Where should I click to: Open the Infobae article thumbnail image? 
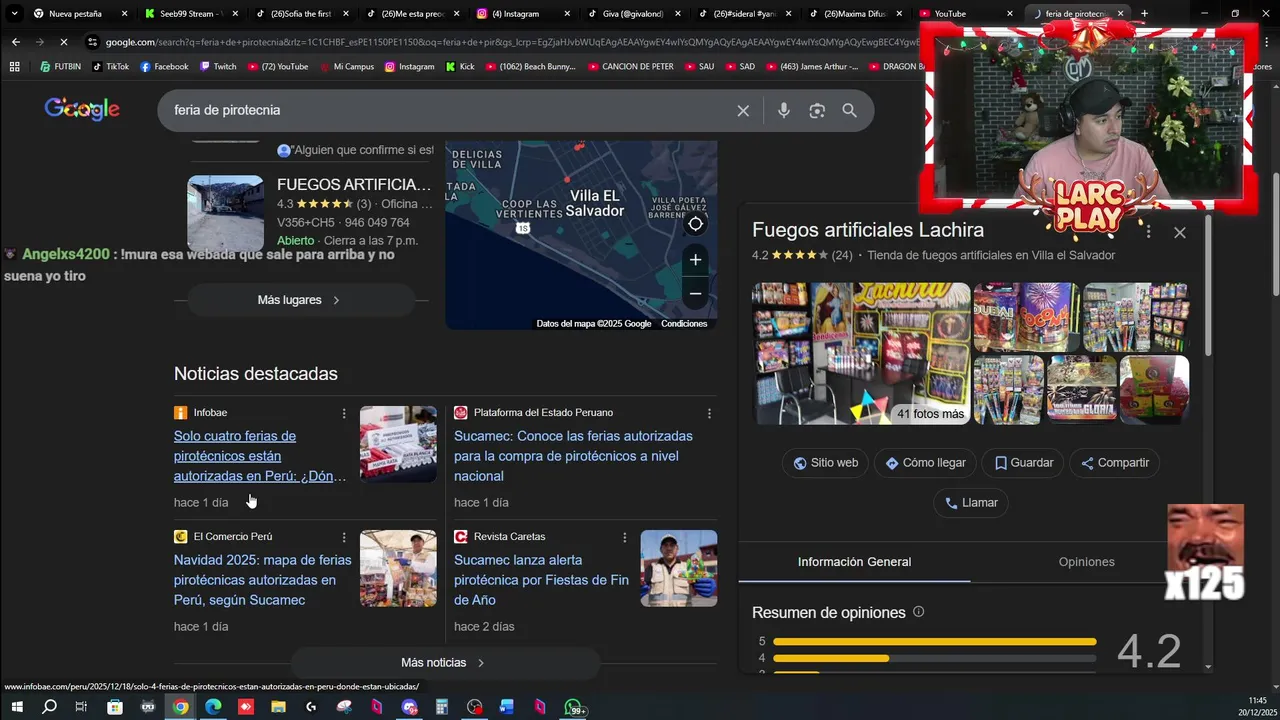(398, 444)
